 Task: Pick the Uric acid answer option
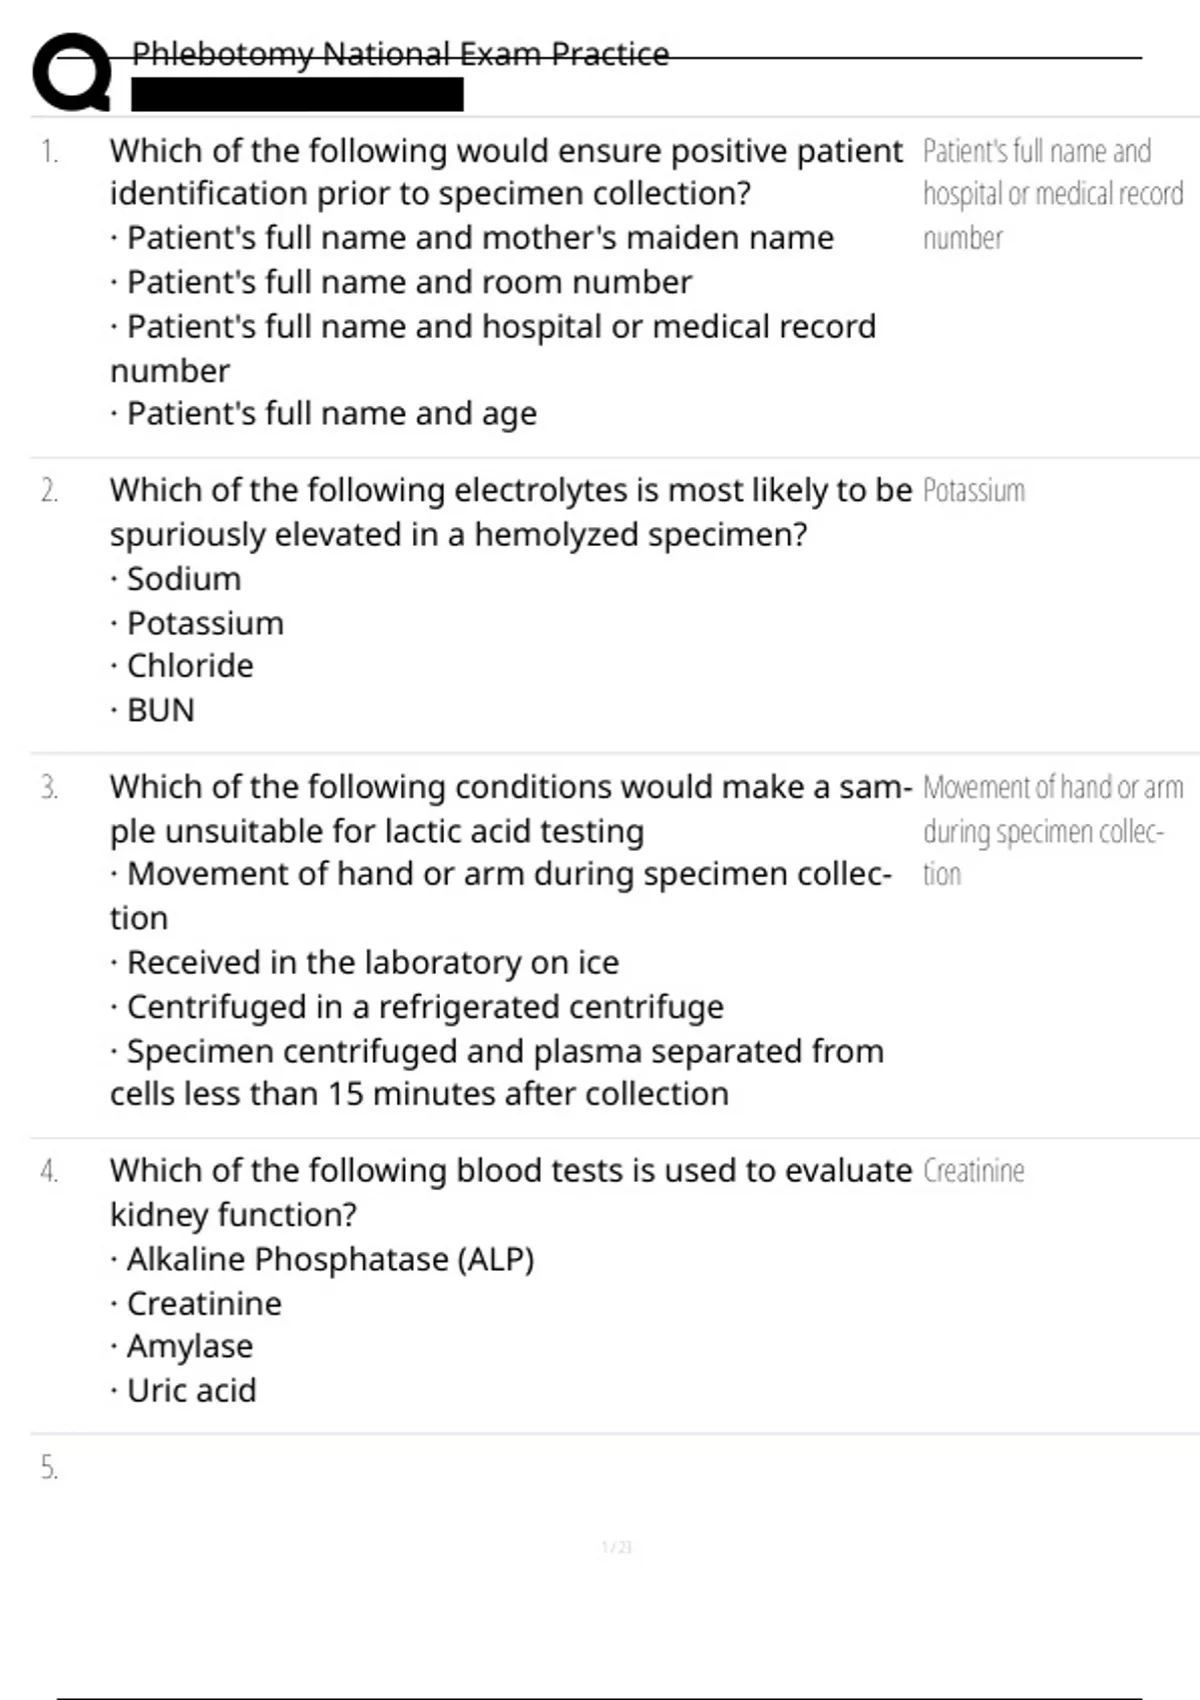(191, 1390)
